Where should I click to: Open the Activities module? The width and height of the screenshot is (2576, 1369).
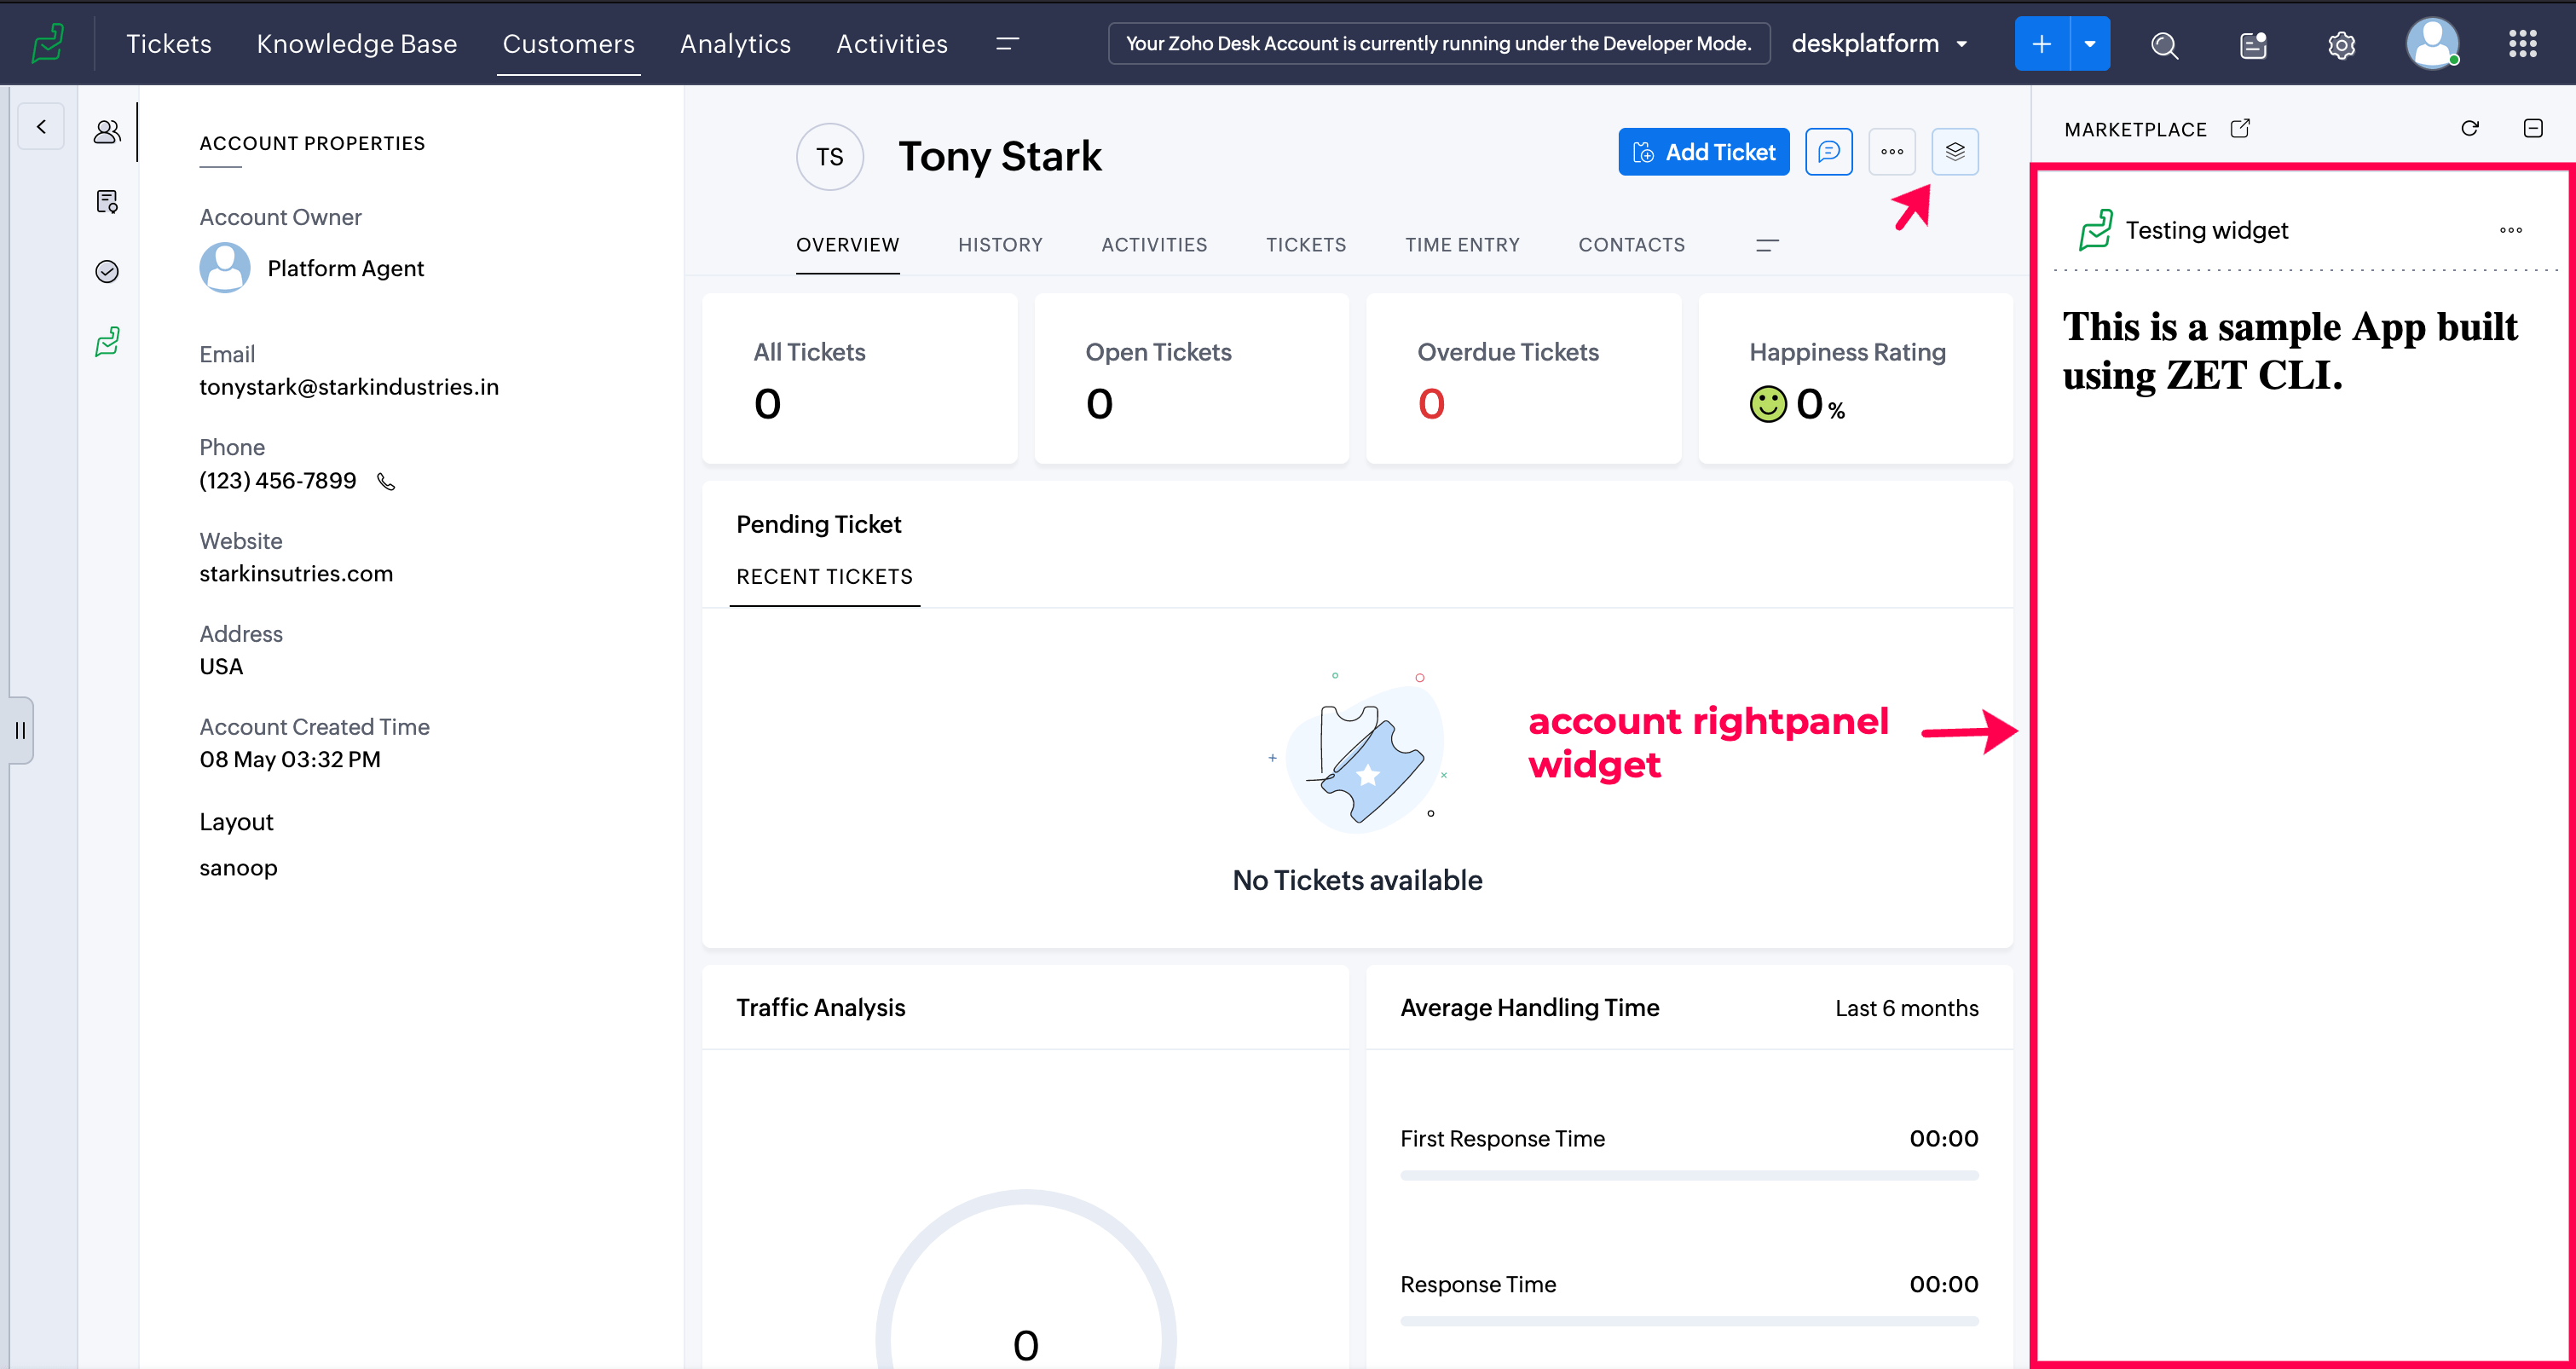891,44
